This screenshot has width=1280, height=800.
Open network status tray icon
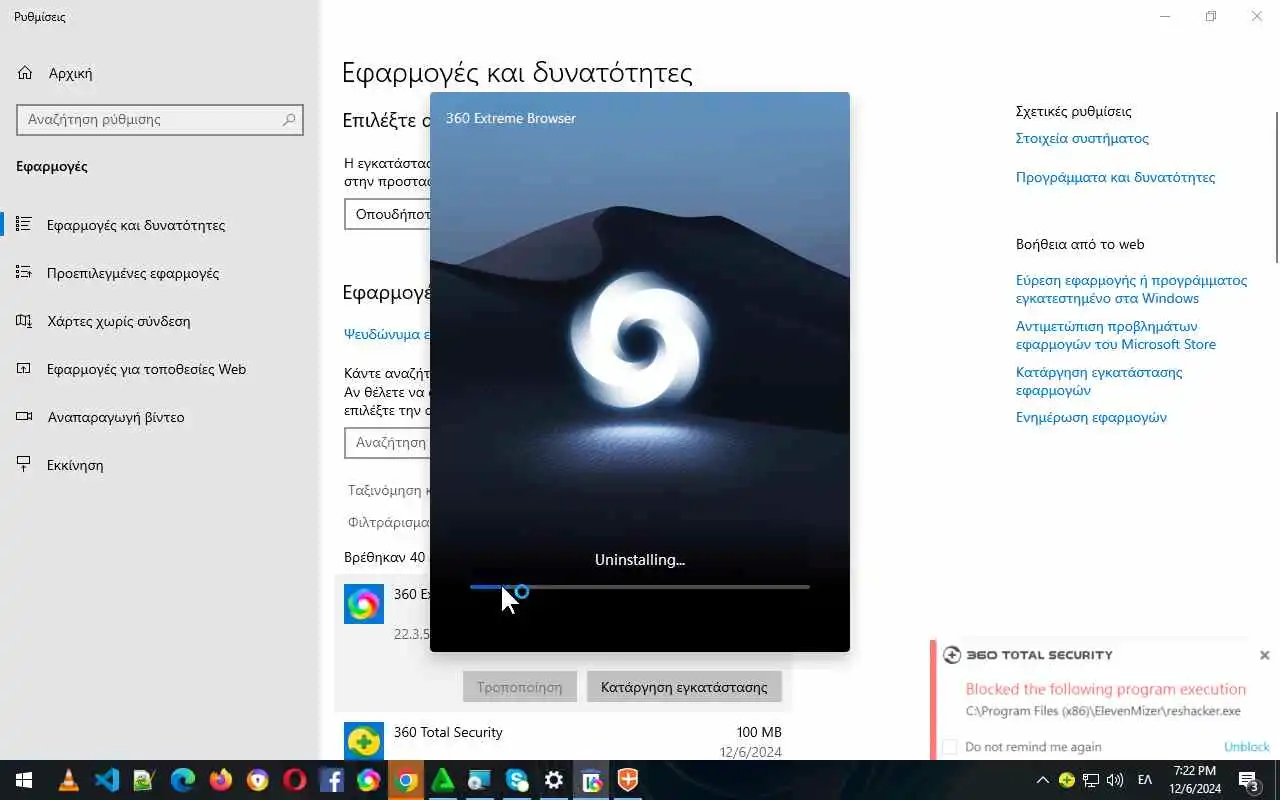coord(1091,780)
